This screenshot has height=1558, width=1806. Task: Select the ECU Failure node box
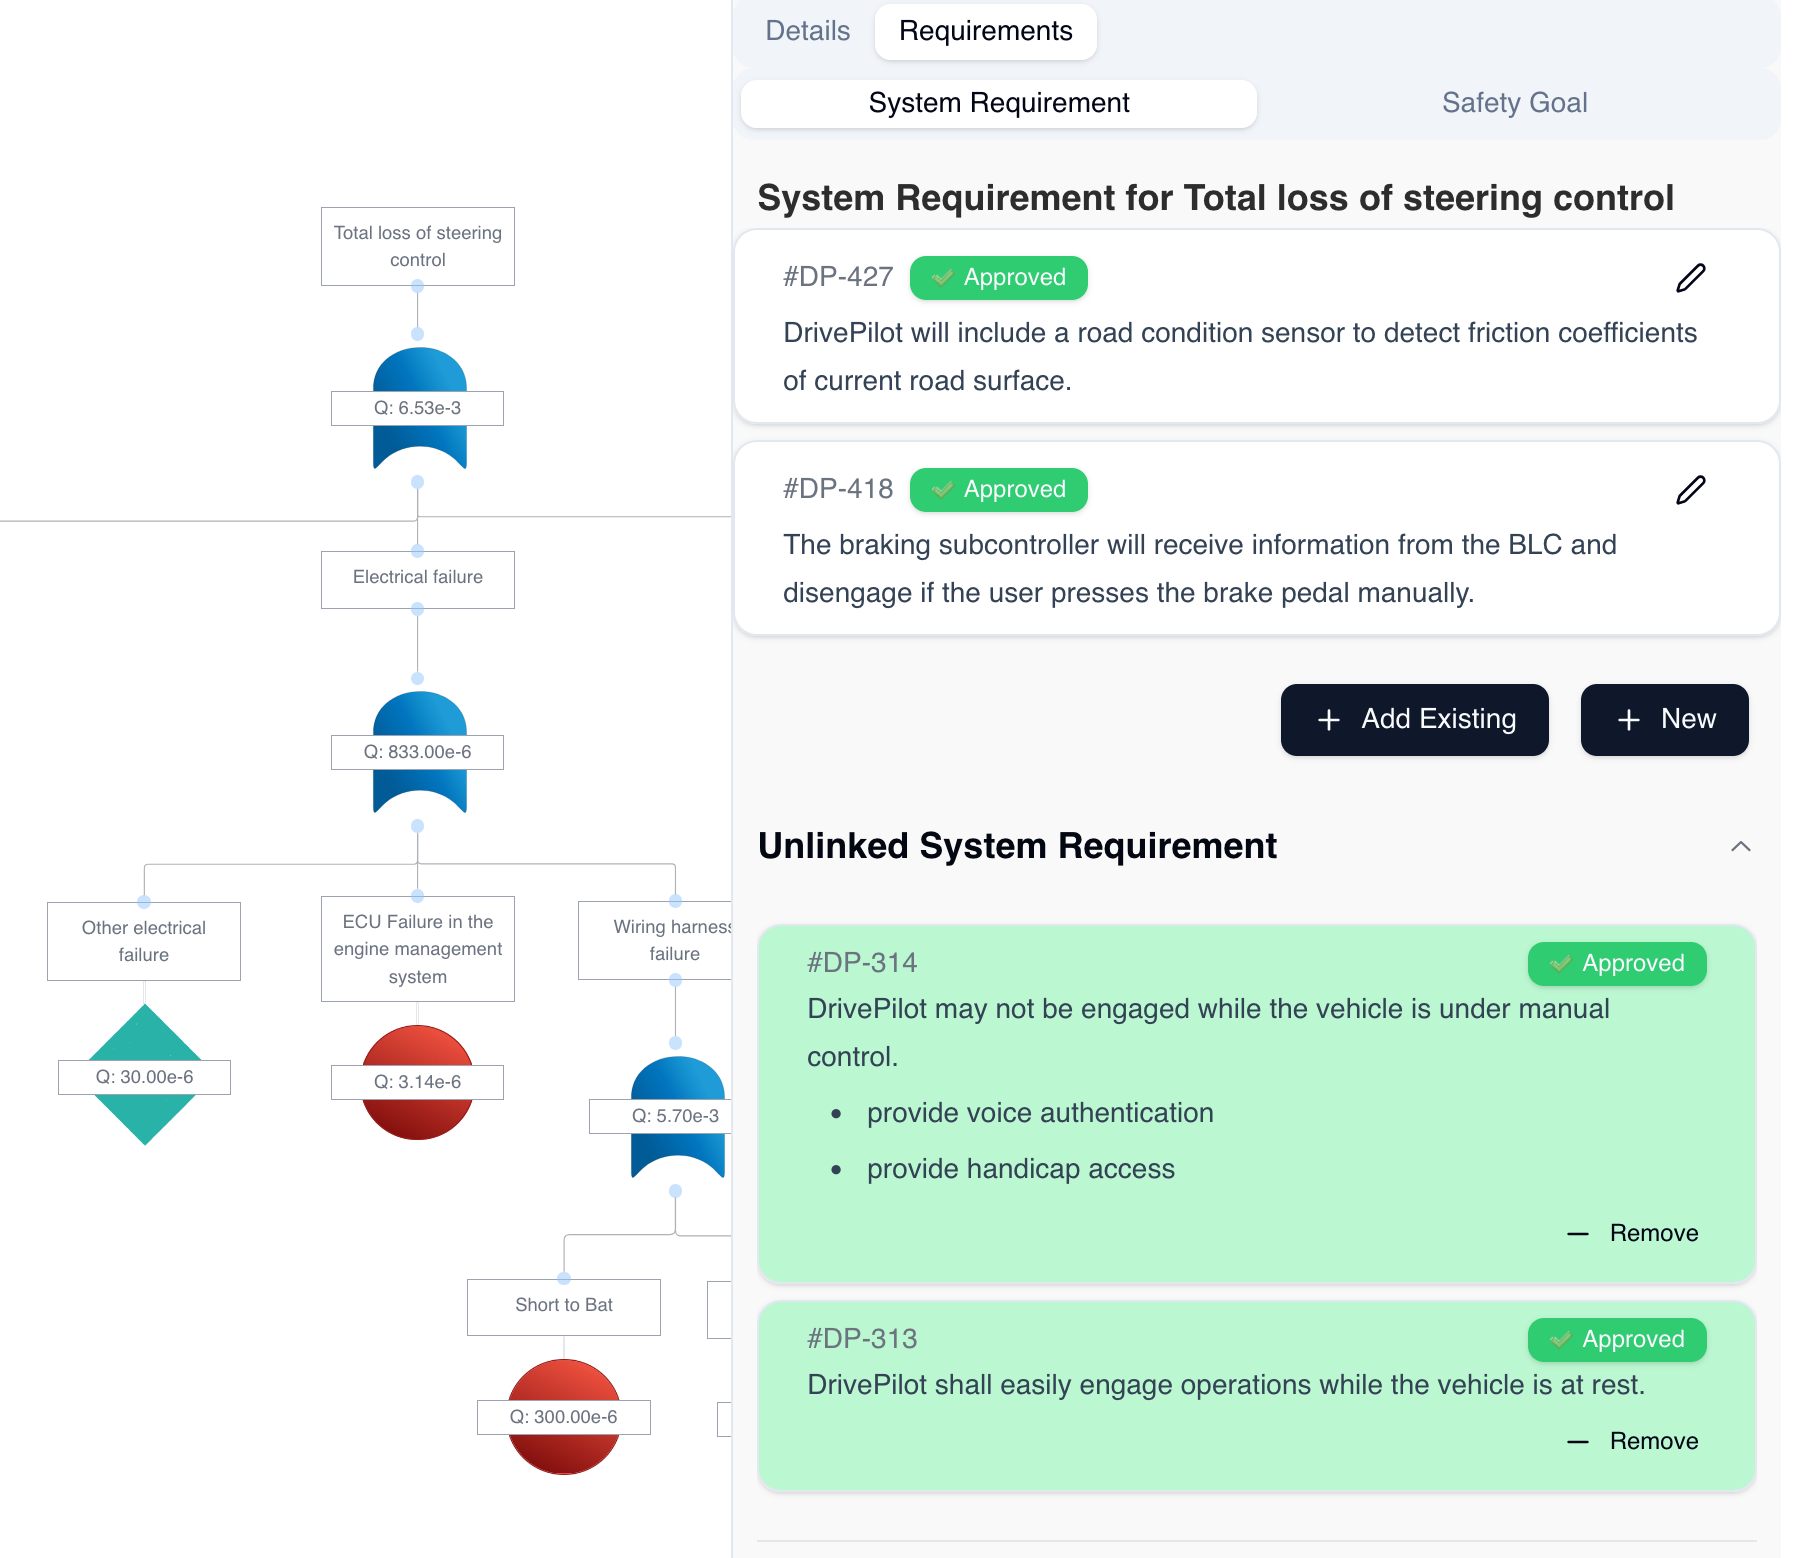(x=418, y=948)
